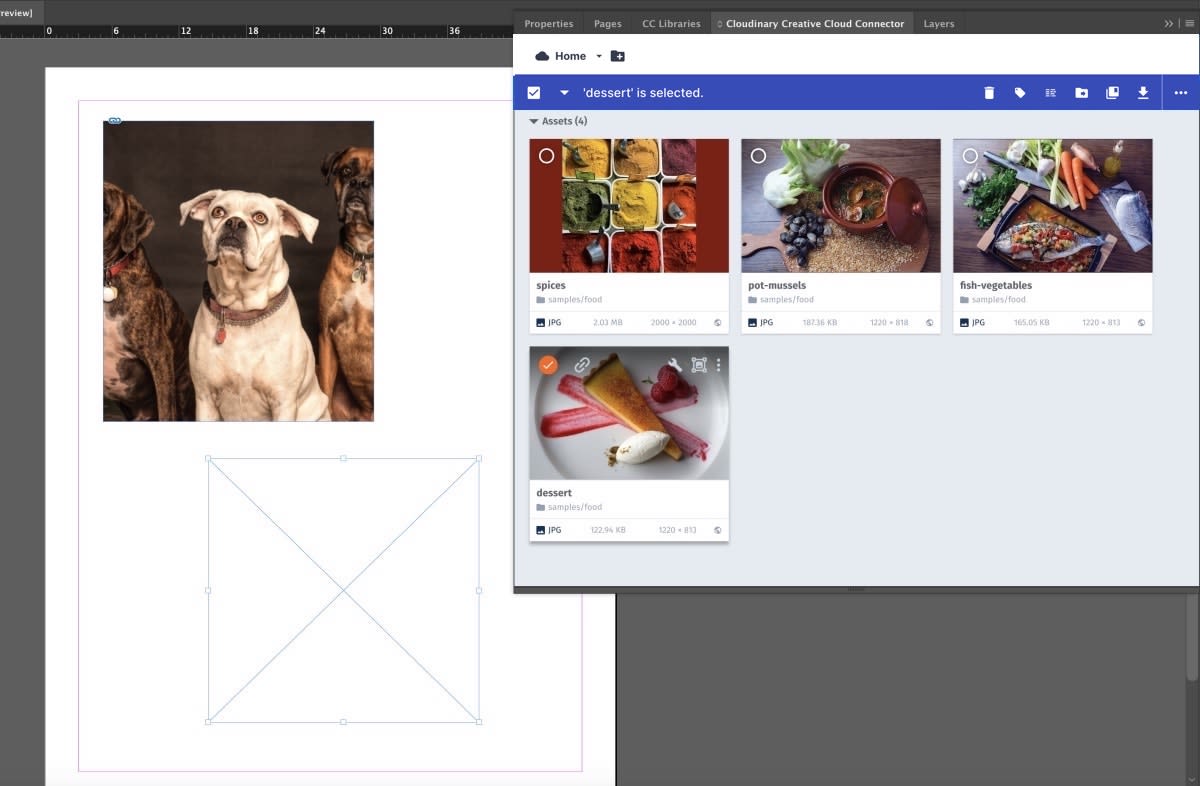Click the fish-vegetables image thumbnail

(x=1052, y=206)
